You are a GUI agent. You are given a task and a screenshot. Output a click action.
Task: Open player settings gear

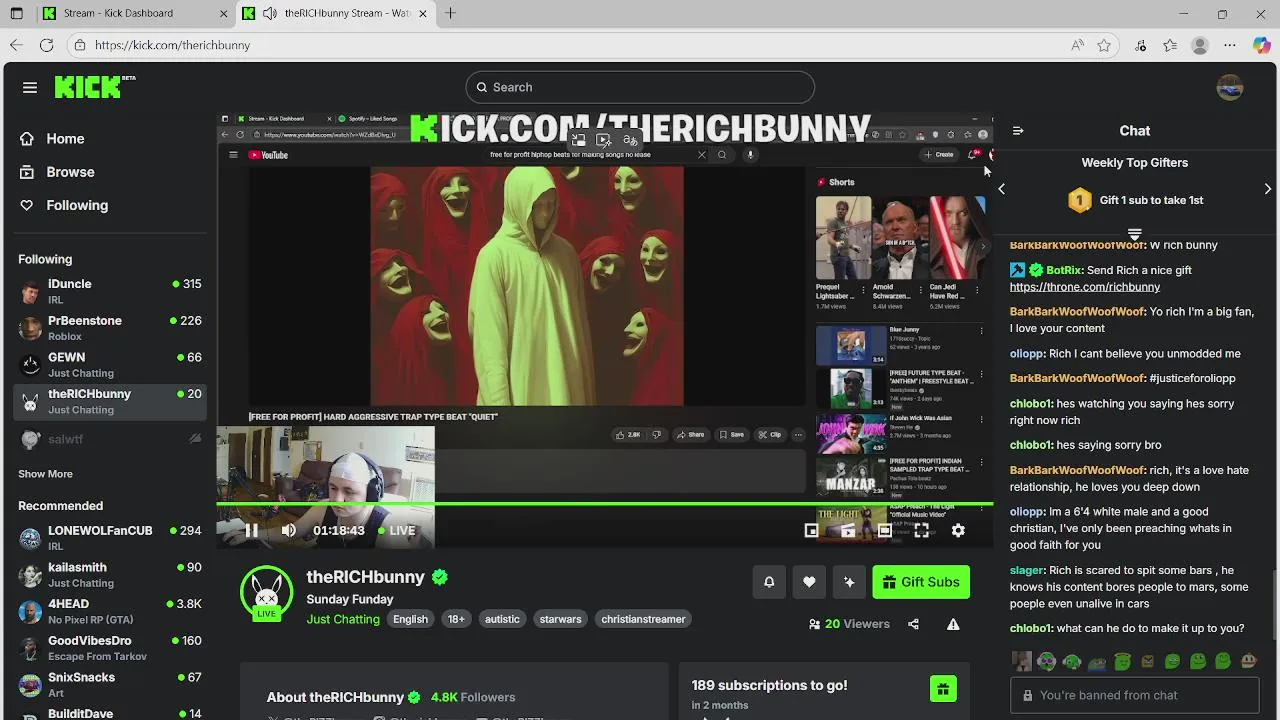[958, 531]
